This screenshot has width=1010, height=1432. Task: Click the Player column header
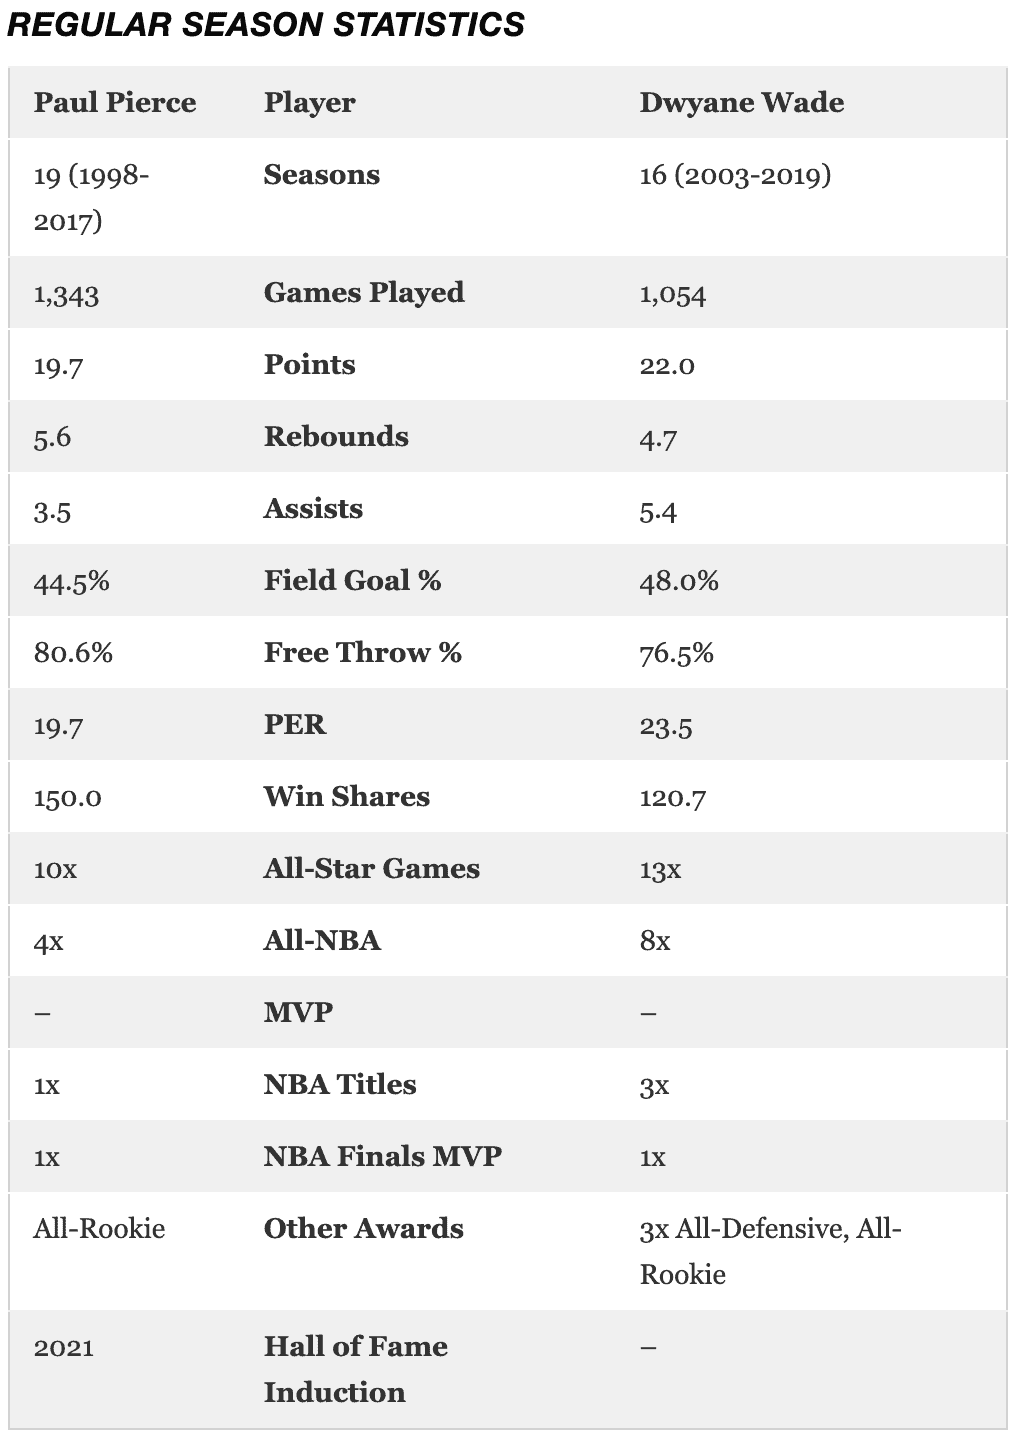309,103
